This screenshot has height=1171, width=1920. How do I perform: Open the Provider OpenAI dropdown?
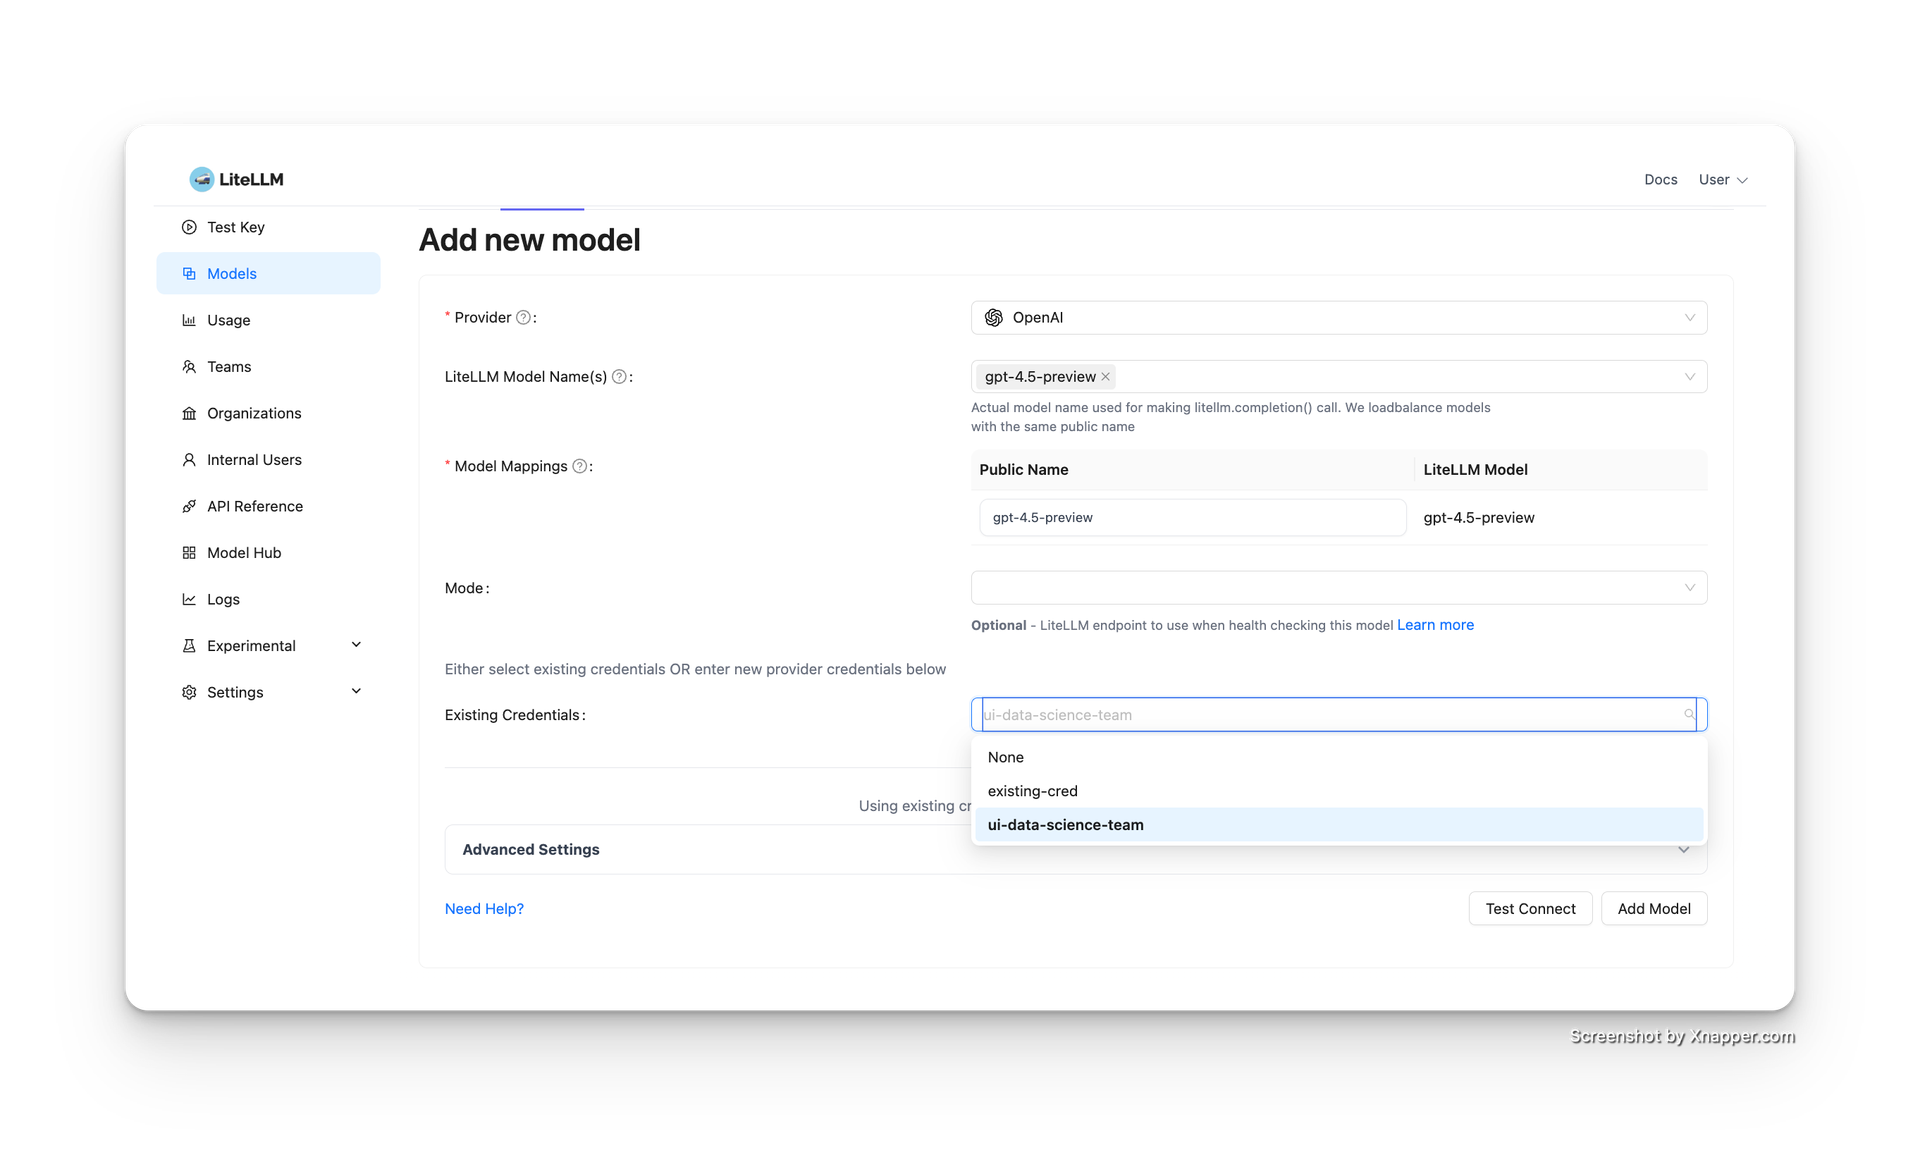[x=1338, y=317]
